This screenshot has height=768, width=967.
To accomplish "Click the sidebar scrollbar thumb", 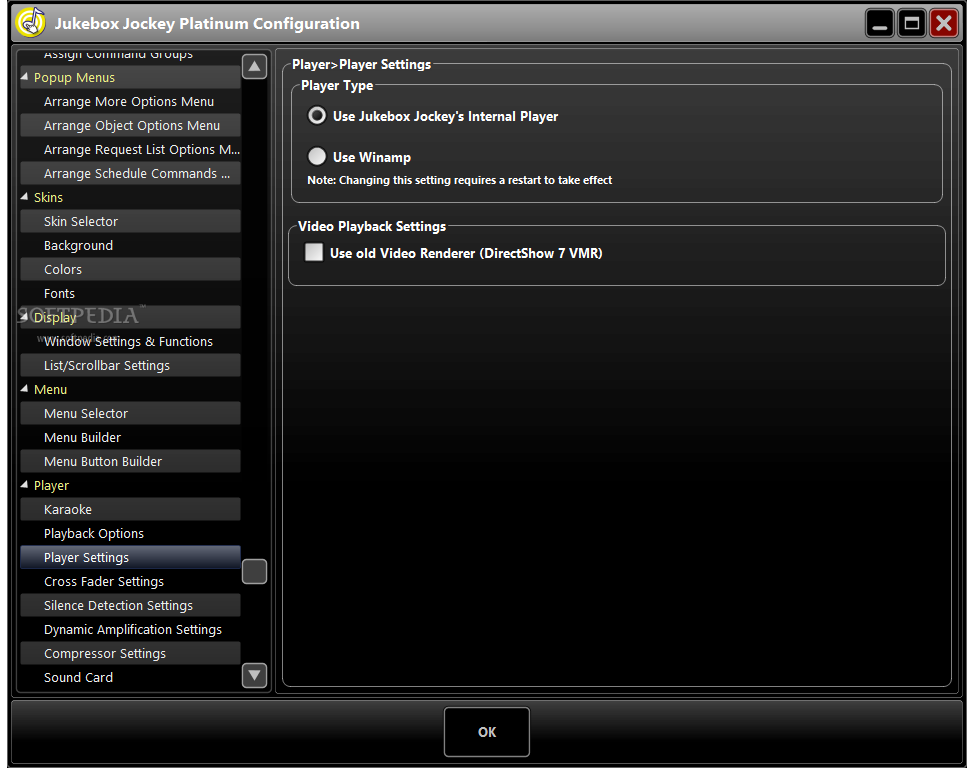I will (255, 571).
